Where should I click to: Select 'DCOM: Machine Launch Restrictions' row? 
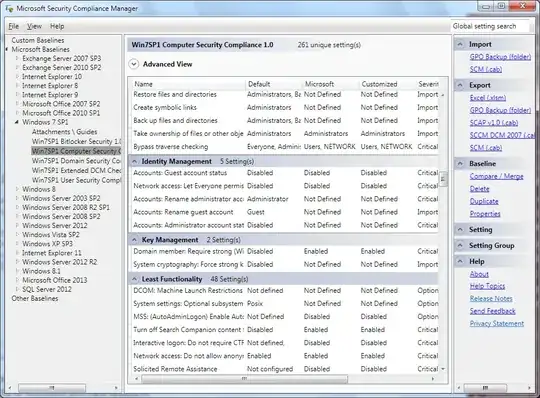pos(285,291)
